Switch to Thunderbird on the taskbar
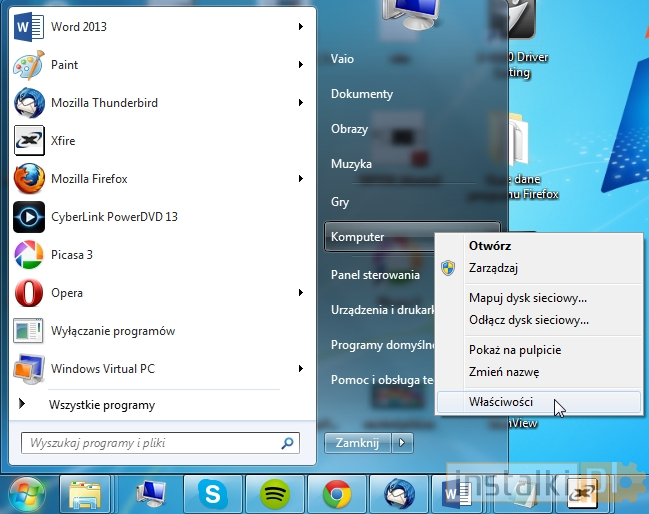649x514 pixels. 399,495
